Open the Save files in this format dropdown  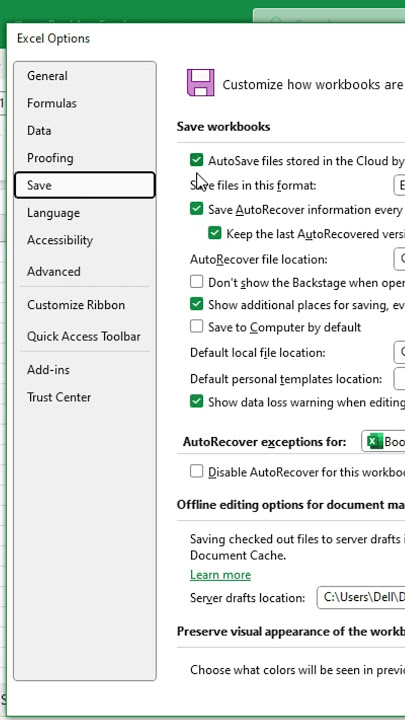[399, 186]
